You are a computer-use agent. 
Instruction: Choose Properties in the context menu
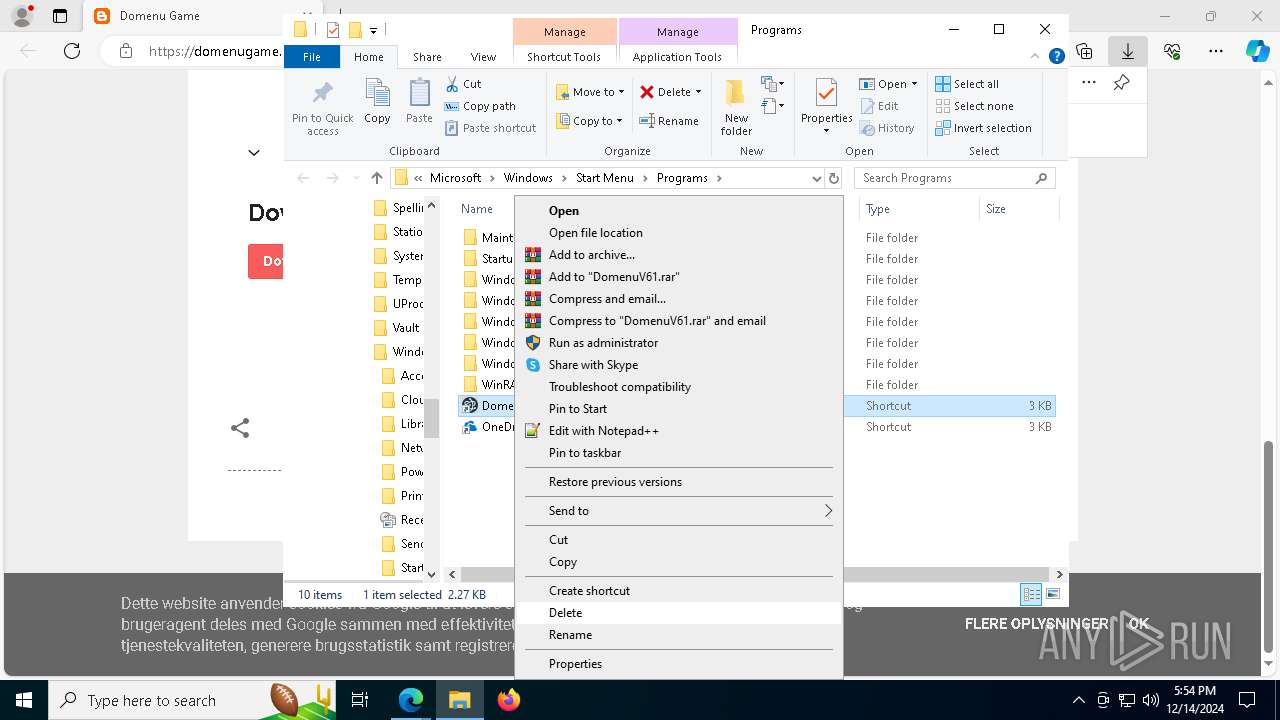point(679,664)
